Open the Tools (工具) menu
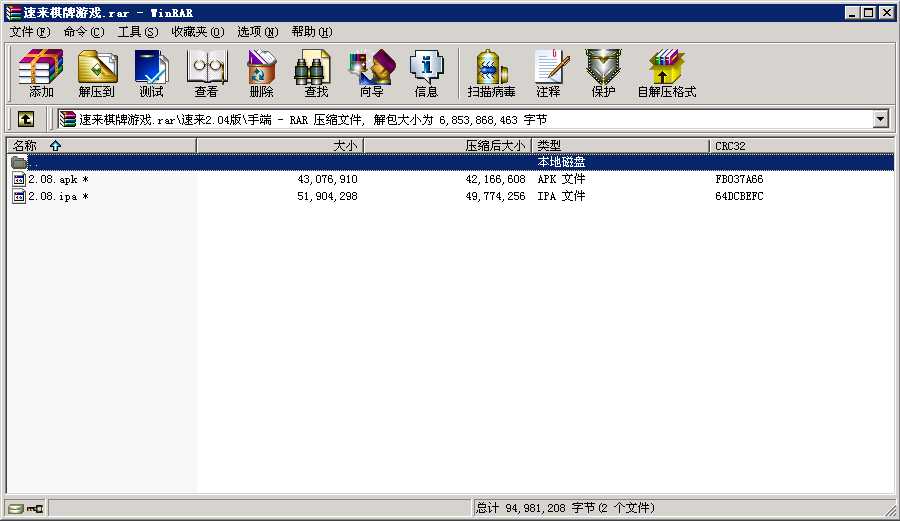Image resolution: width=900 pixels, height=521 pixels. tap(138, 32)
